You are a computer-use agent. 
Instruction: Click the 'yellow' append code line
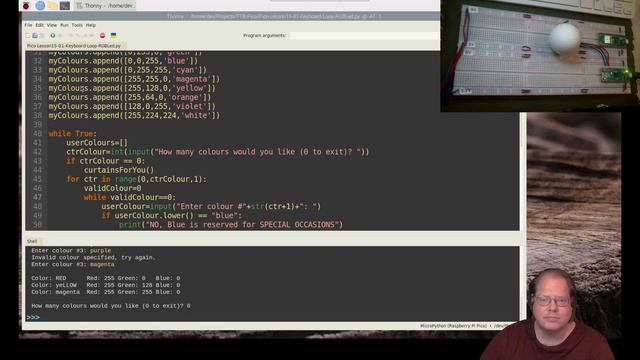click(132, 88)
